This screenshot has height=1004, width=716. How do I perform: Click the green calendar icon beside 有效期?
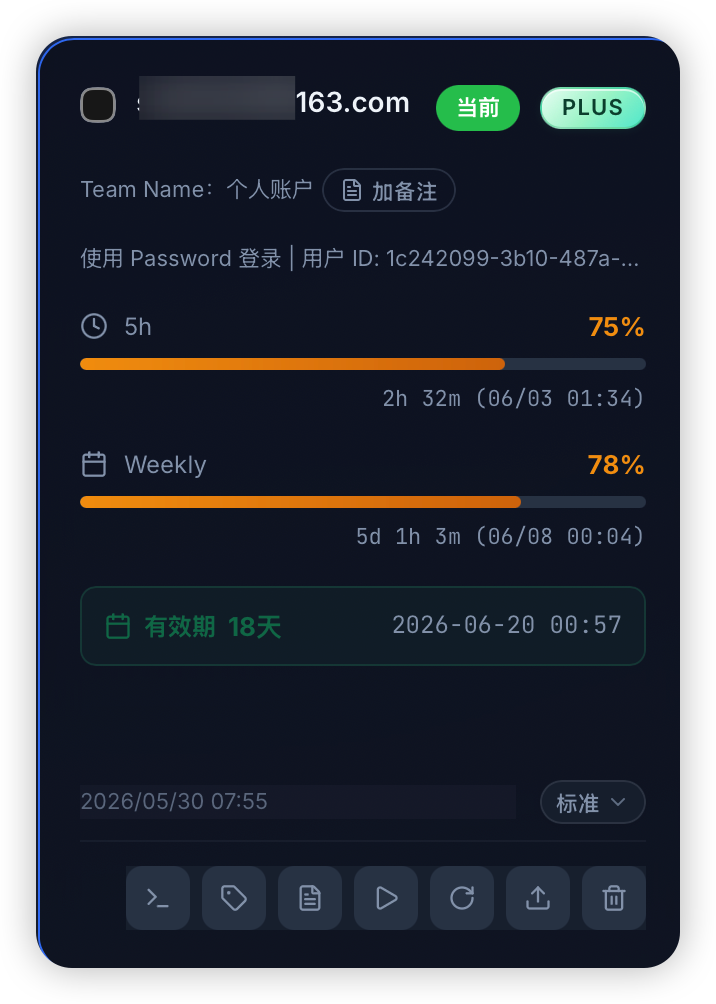(118, 626)
